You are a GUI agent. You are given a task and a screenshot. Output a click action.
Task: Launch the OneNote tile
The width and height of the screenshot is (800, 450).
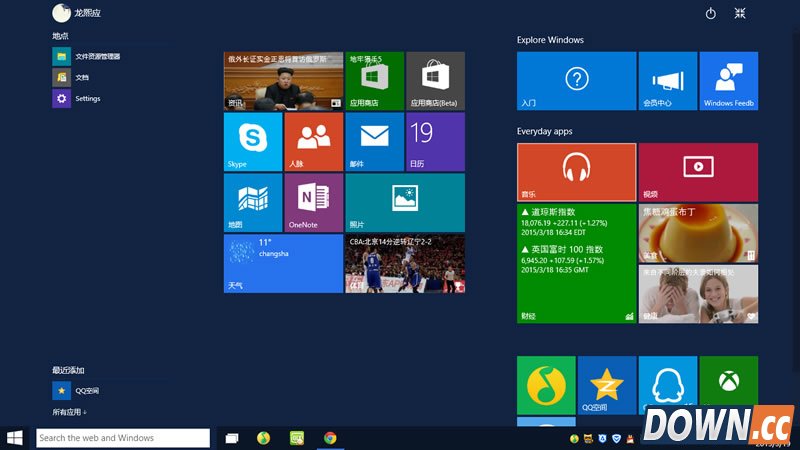(x=314, y=203)
